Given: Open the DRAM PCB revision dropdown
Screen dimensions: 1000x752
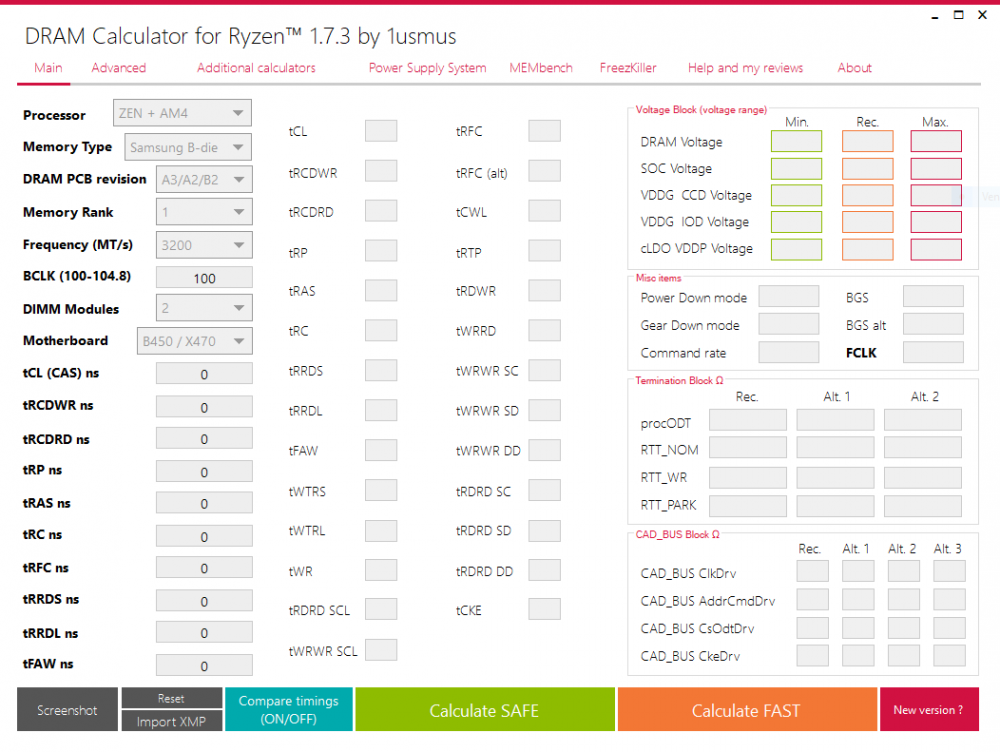Looking at the screenshot, I should pyautogui.click(x=204, y=179).
